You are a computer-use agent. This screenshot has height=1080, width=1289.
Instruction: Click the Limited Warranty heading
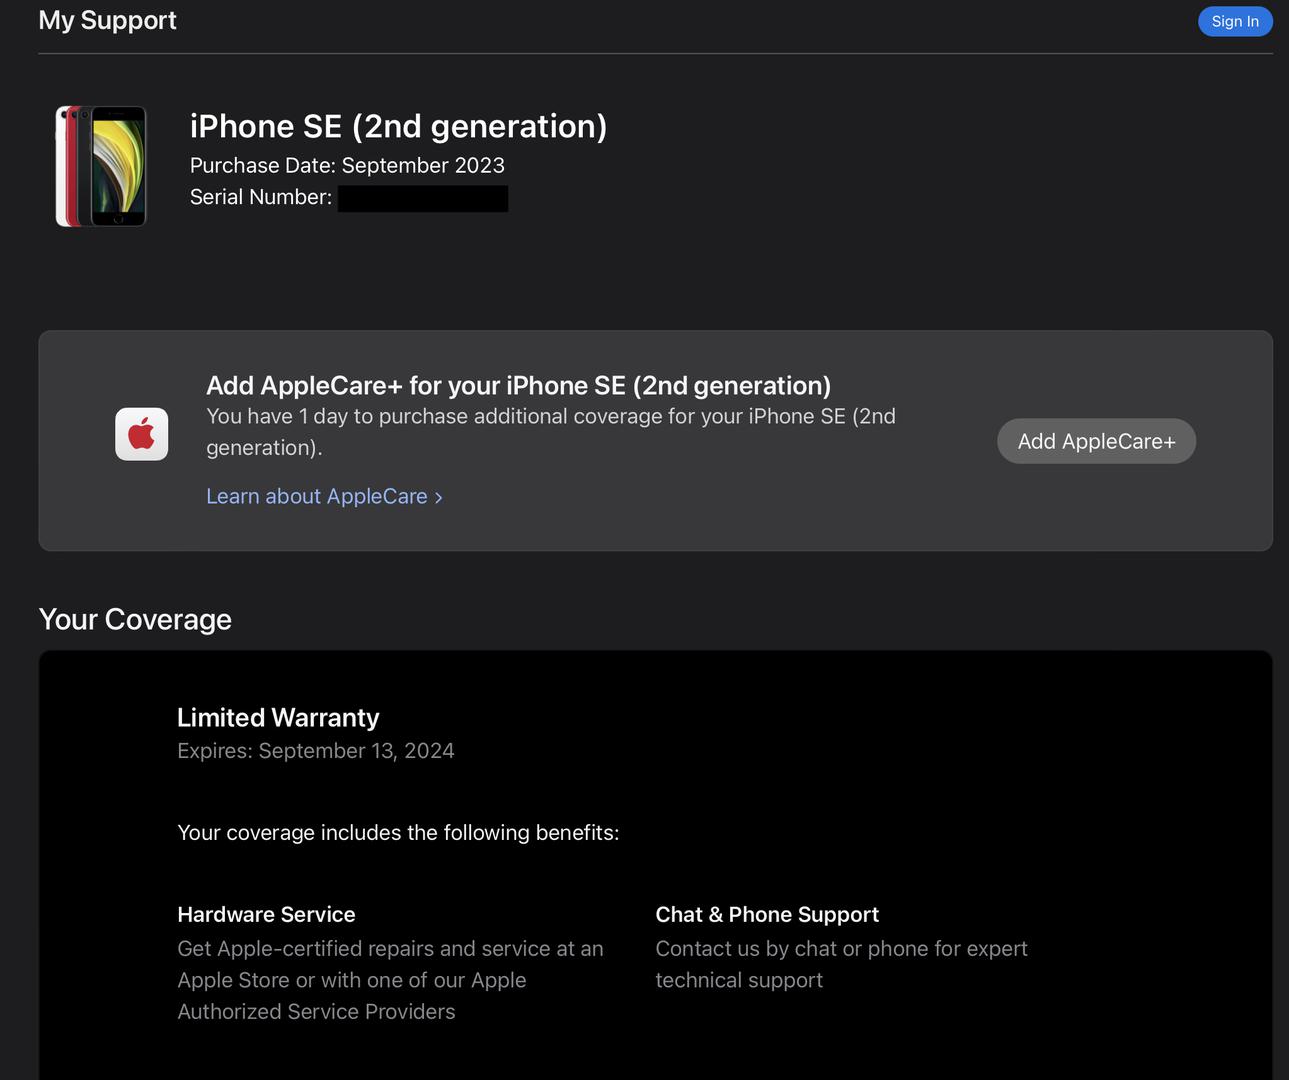pyautogui.click(x=278, y=717)
